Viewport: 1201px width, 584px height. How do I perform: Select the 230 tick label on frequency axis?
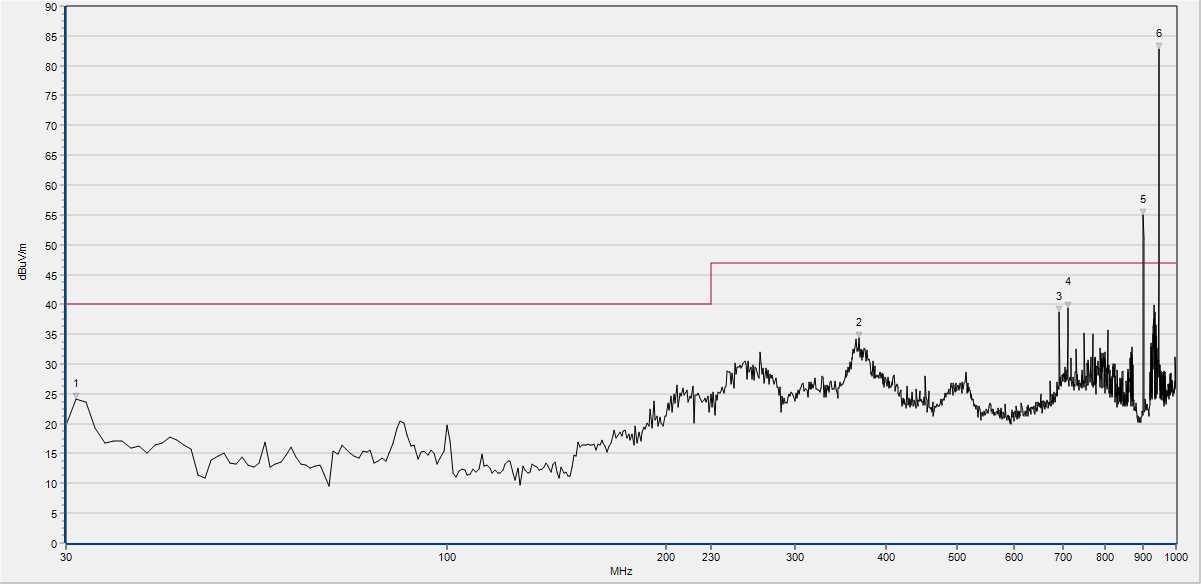(710, 556)
